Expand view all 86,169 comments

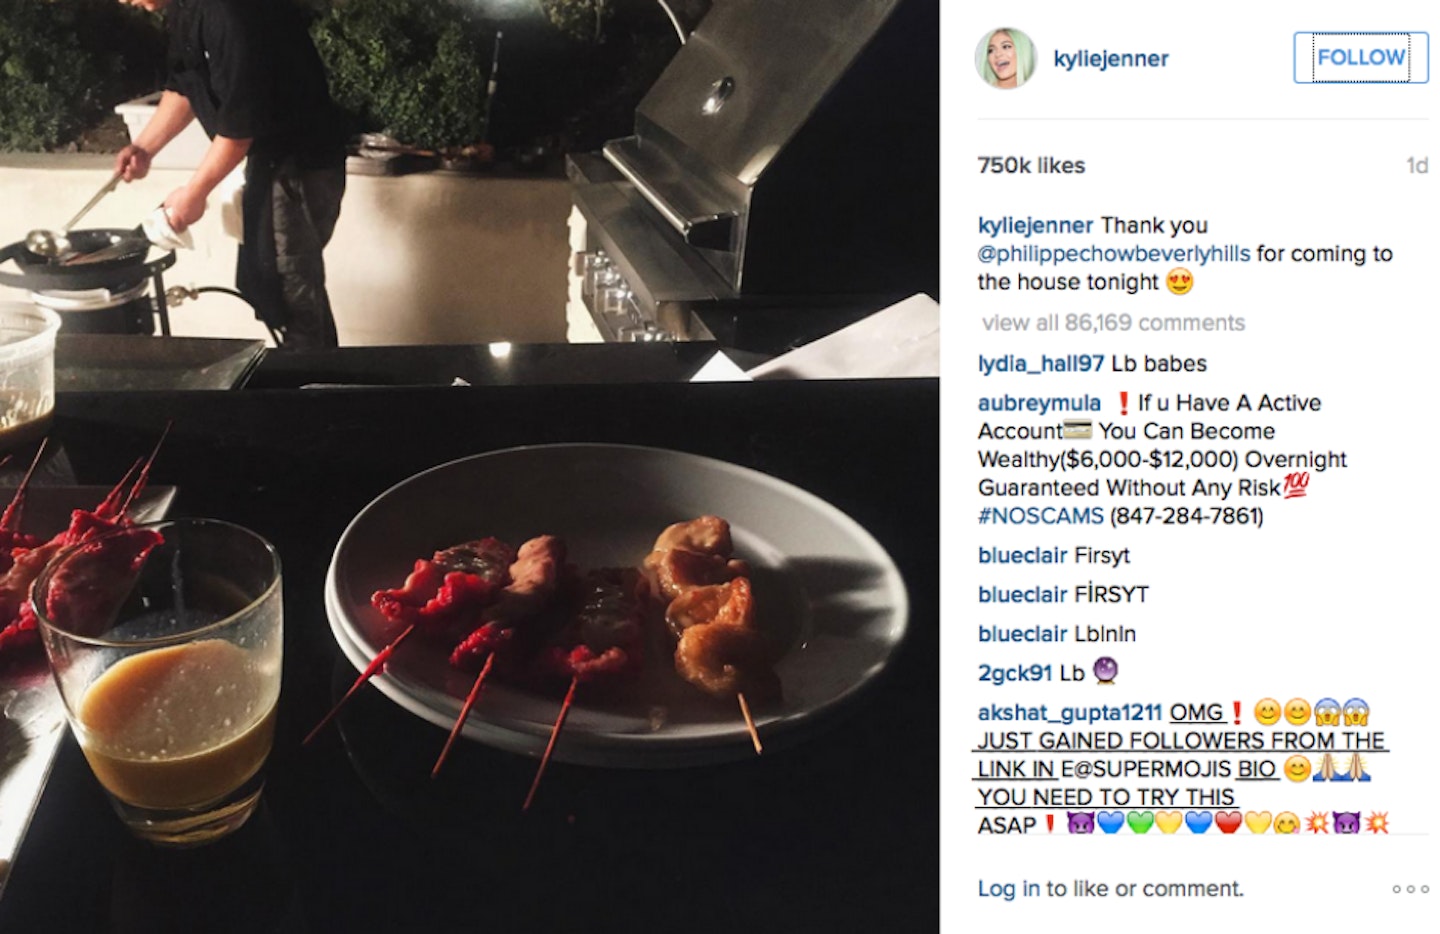pos(1113,323)
